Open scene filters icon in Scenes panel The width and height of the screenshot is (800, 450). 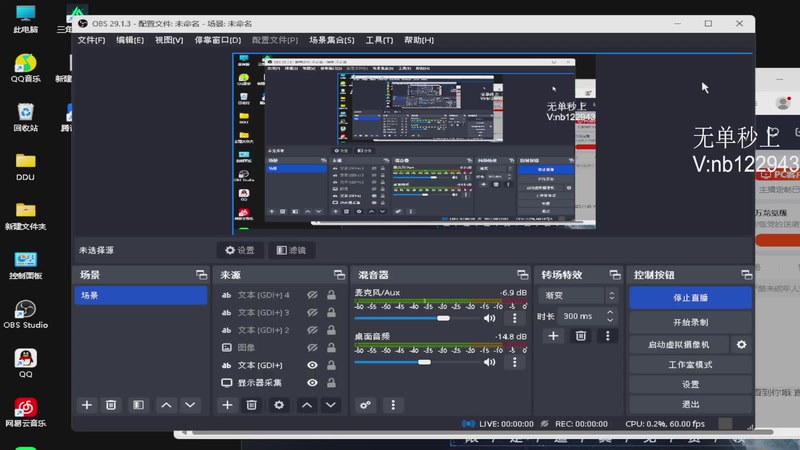click(138, 405)
